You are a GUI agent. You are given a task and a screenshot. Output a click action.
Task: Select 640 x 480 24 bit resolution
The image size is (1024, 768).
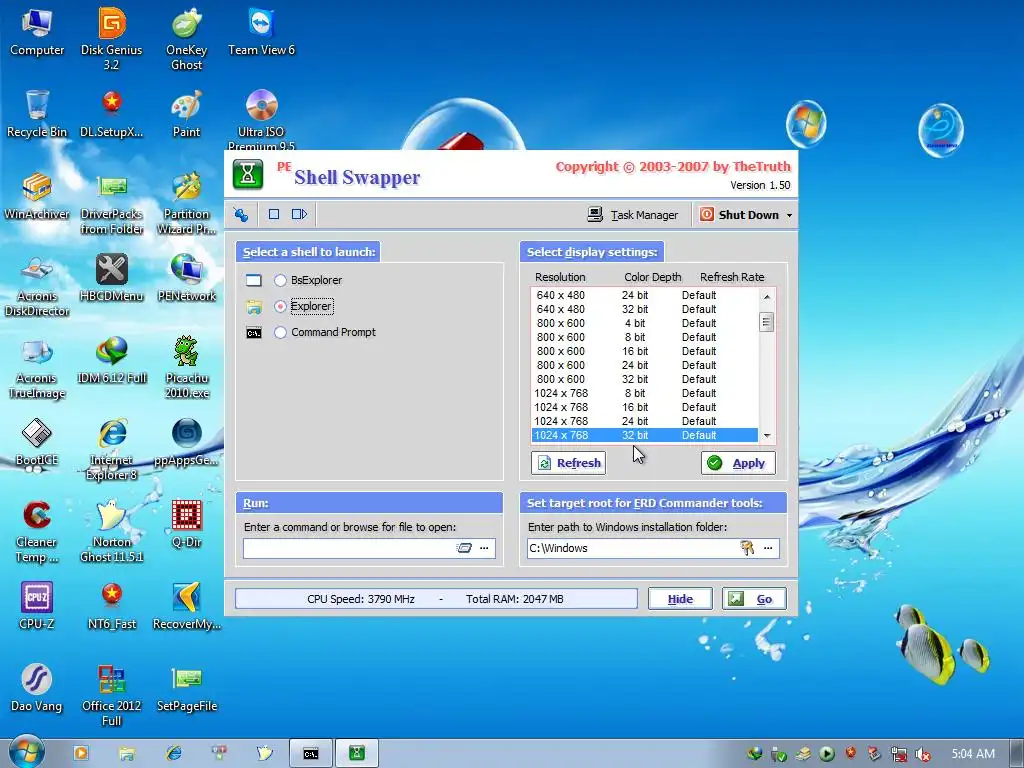[645, 295]
